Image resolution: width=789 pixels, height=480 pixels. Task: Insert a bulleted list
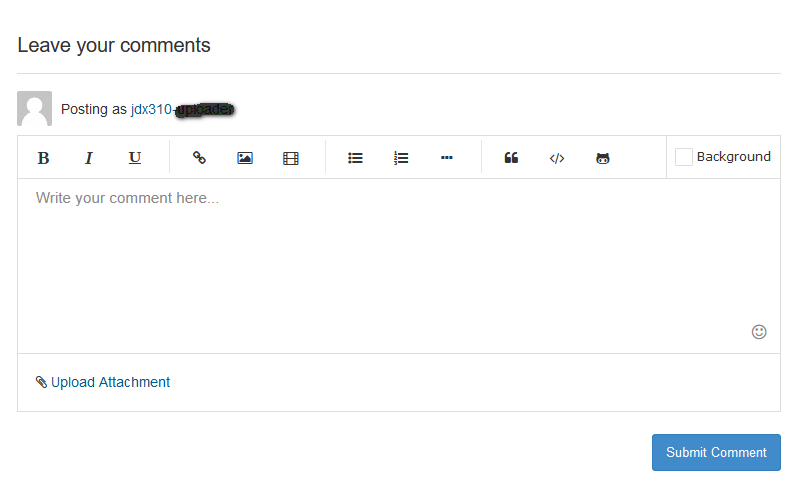(355, 158)
